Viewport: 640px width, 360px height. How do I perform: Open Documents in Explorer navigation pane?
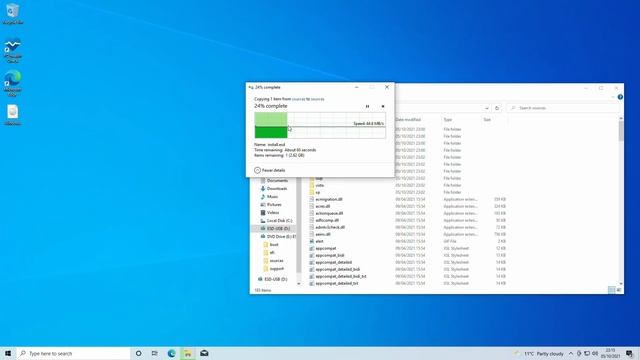[277, 180]
